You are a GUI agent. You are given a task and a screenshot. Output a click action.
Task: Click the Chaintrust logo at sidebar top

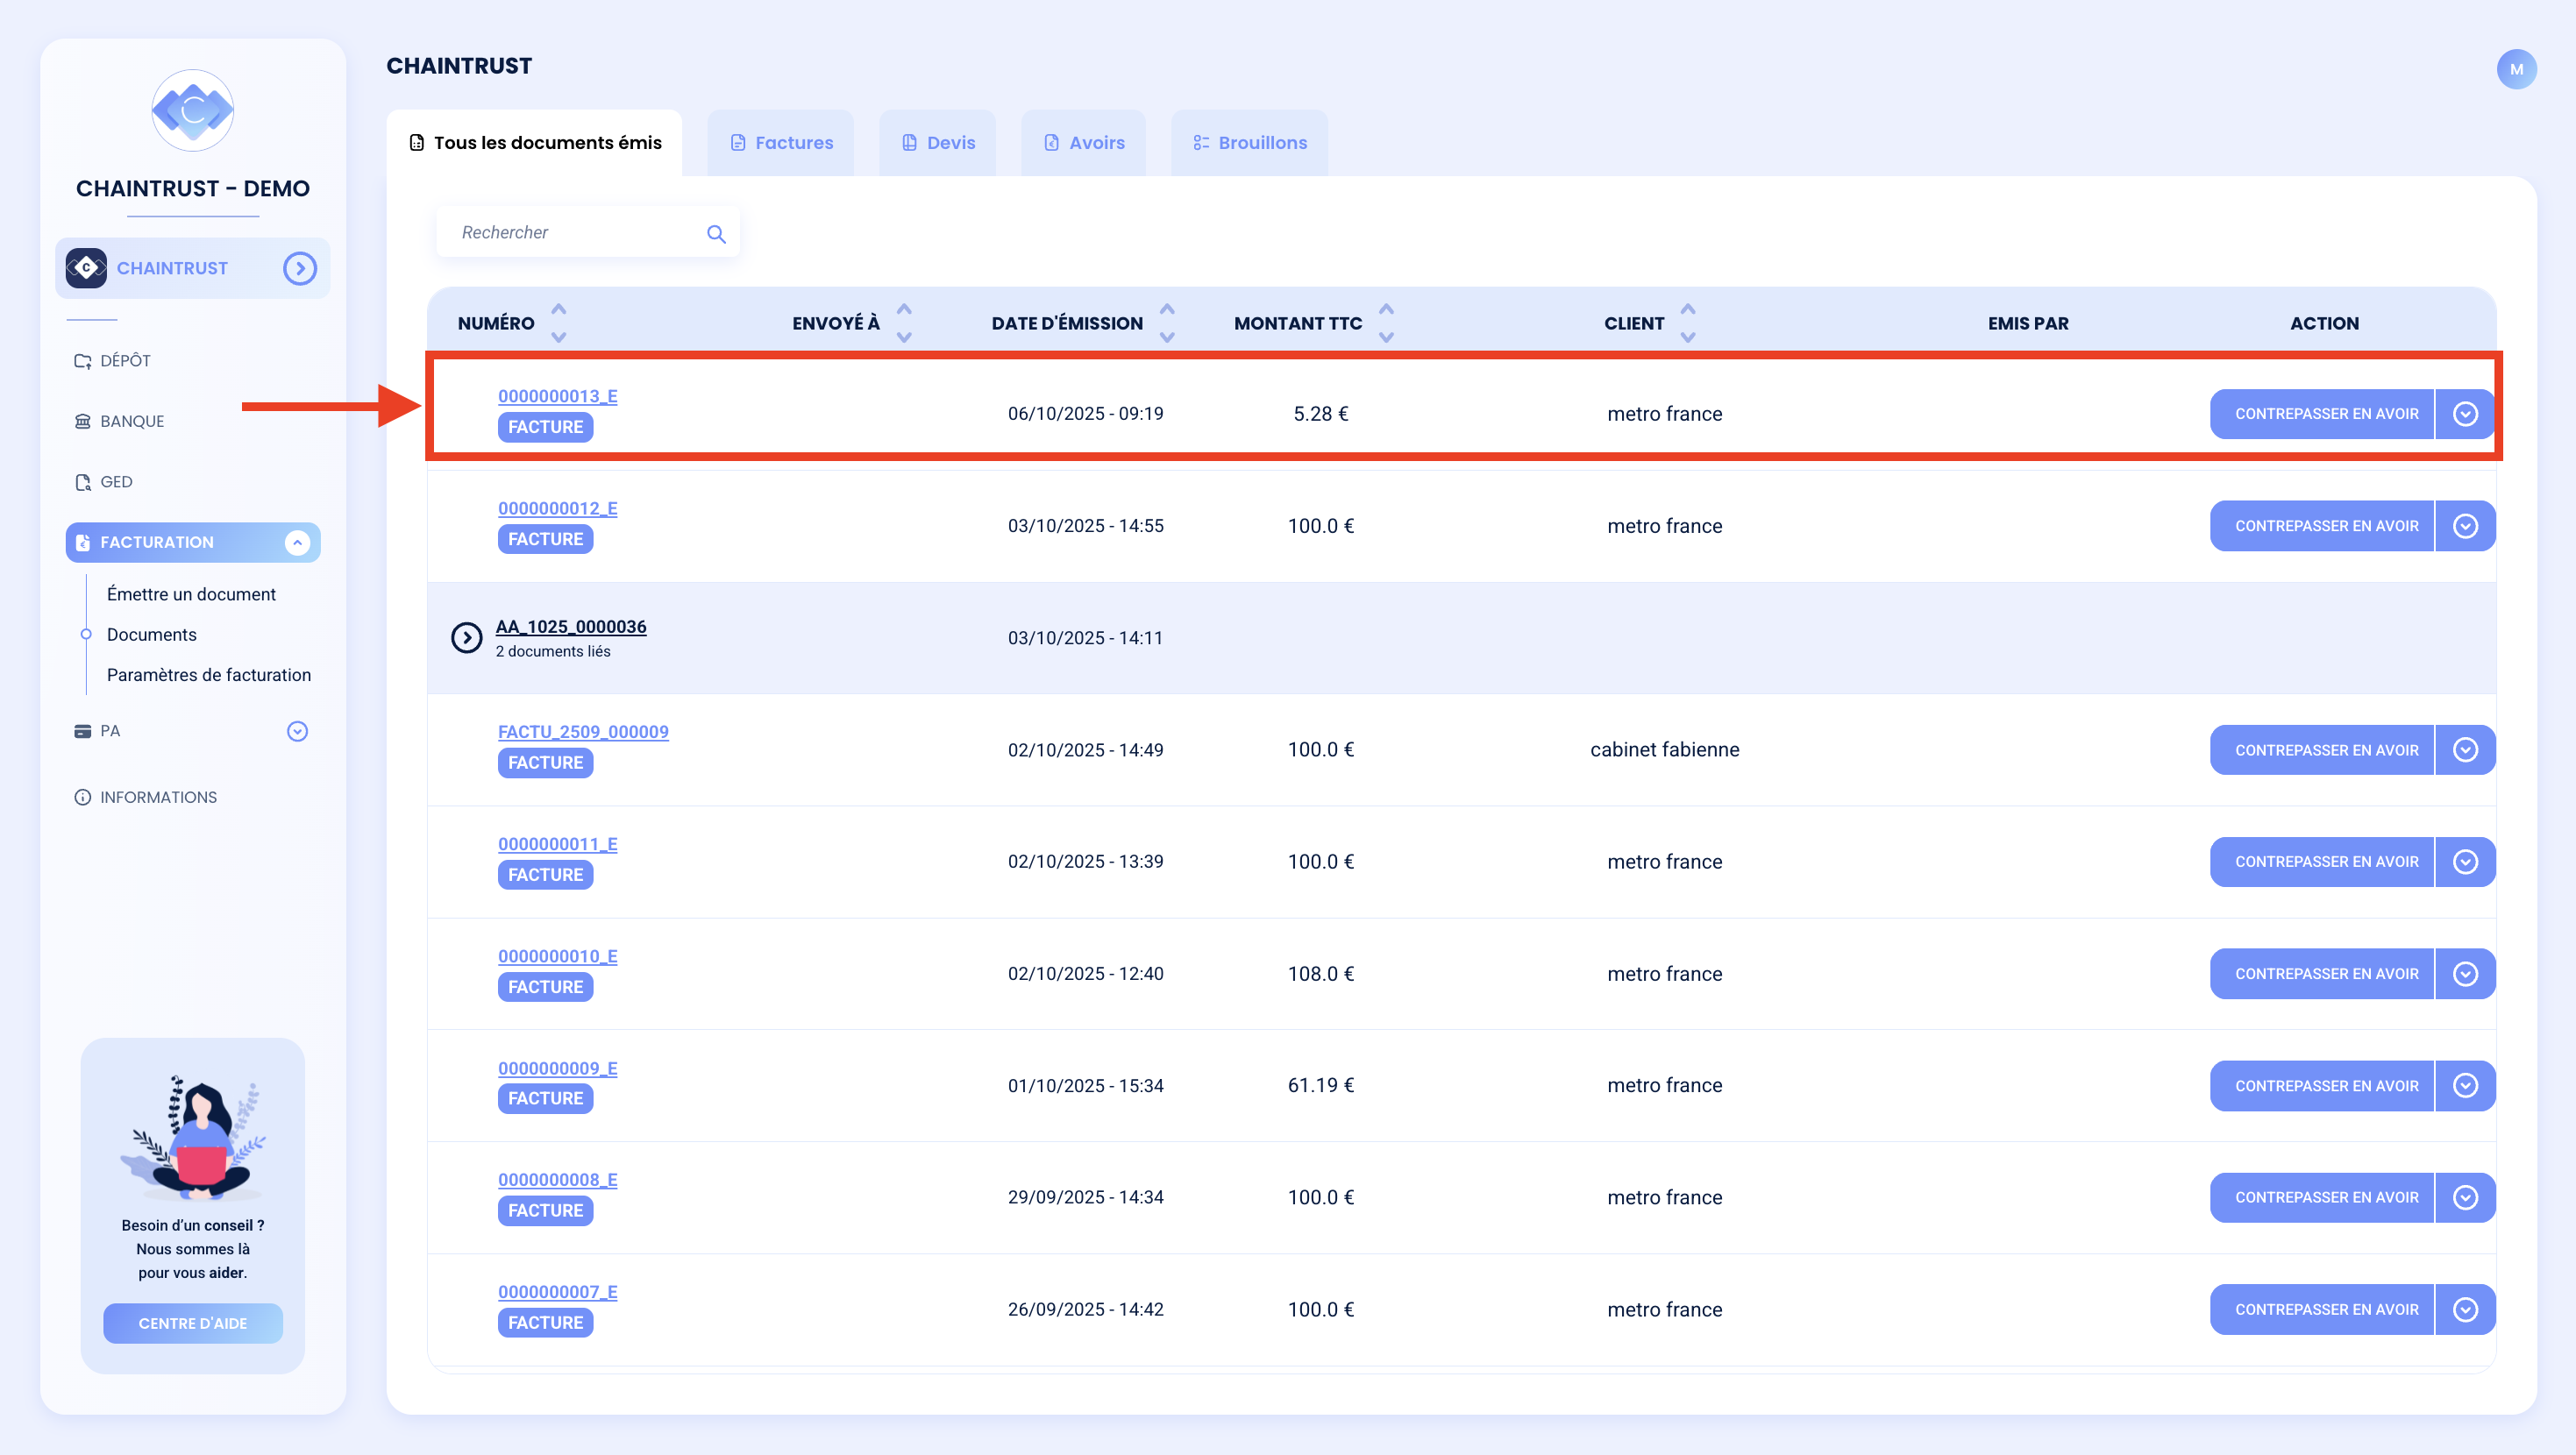click(x=193, y=110)
